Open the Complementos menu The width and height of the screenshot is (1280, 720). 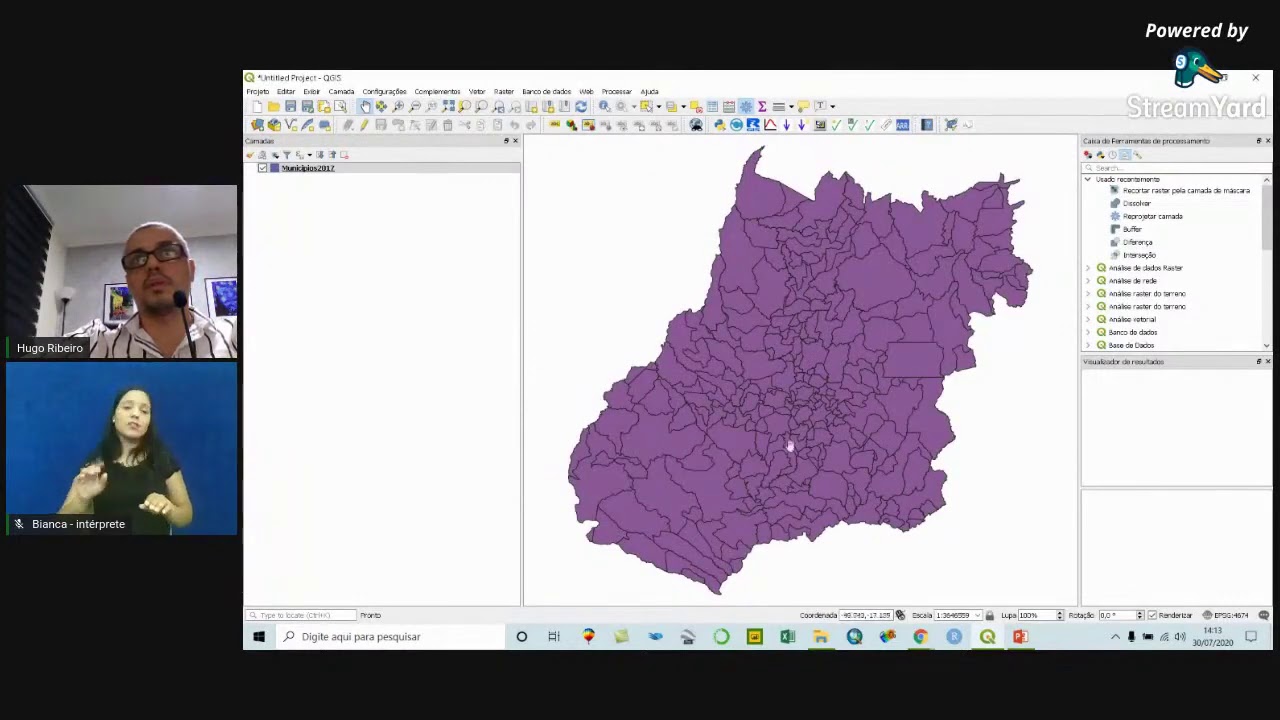(437, 92)
